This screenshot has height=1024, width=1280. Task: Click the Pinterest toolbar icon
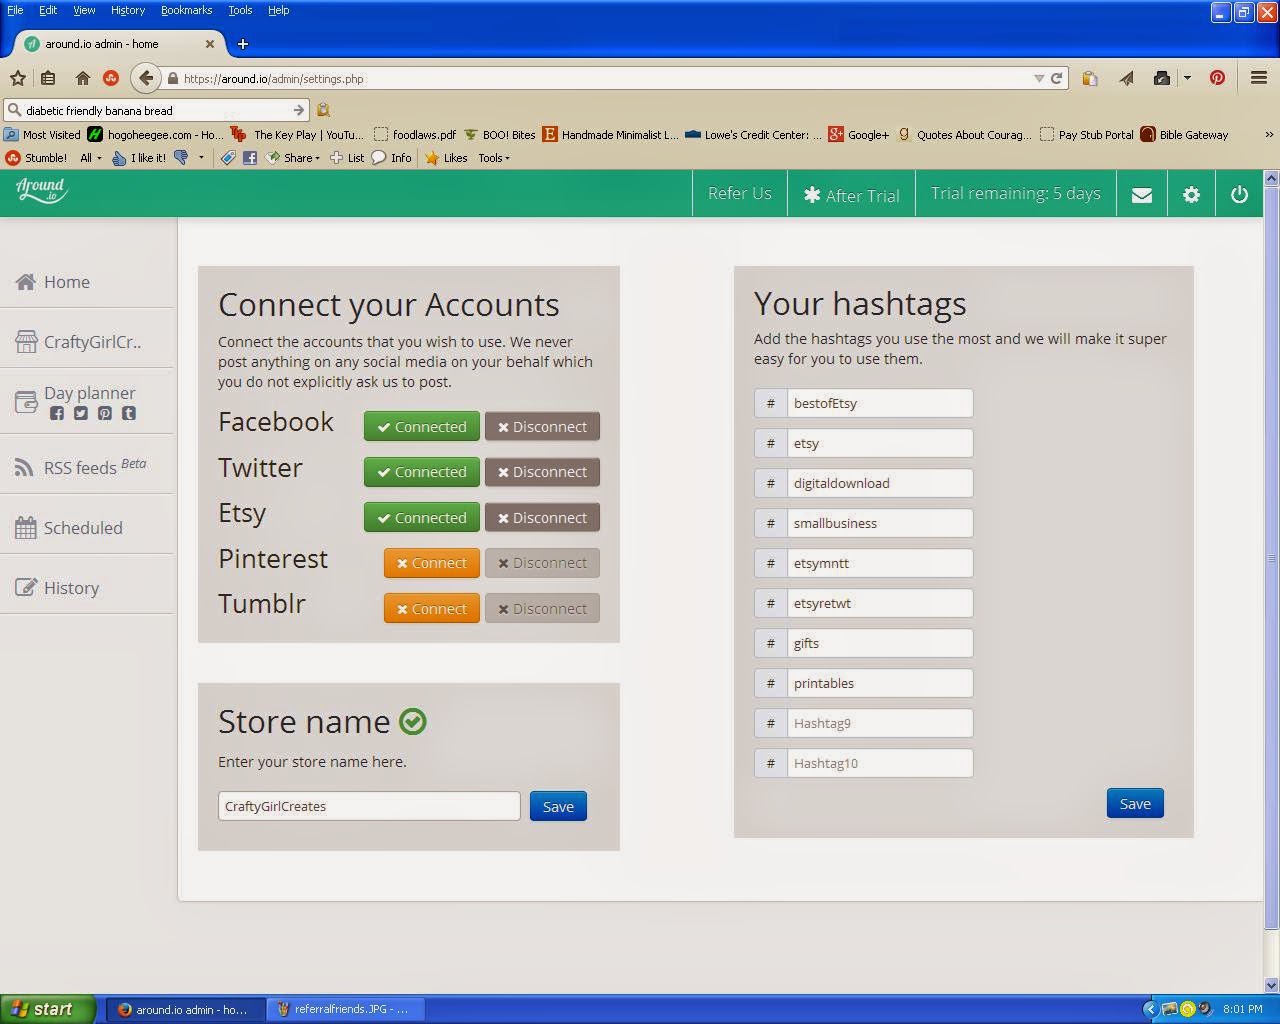[1217, 78]
